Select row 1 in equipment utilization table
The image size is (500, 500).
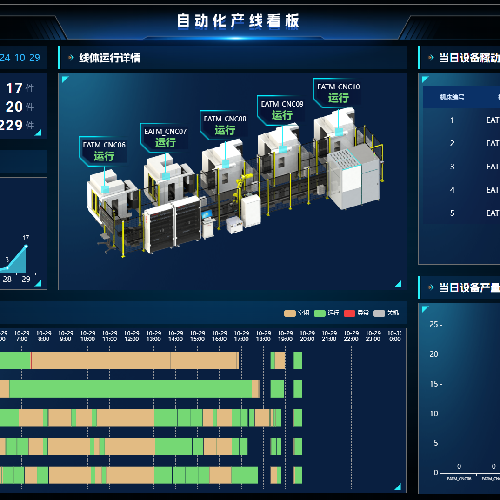pyautogui.click(x=462, y=120)
